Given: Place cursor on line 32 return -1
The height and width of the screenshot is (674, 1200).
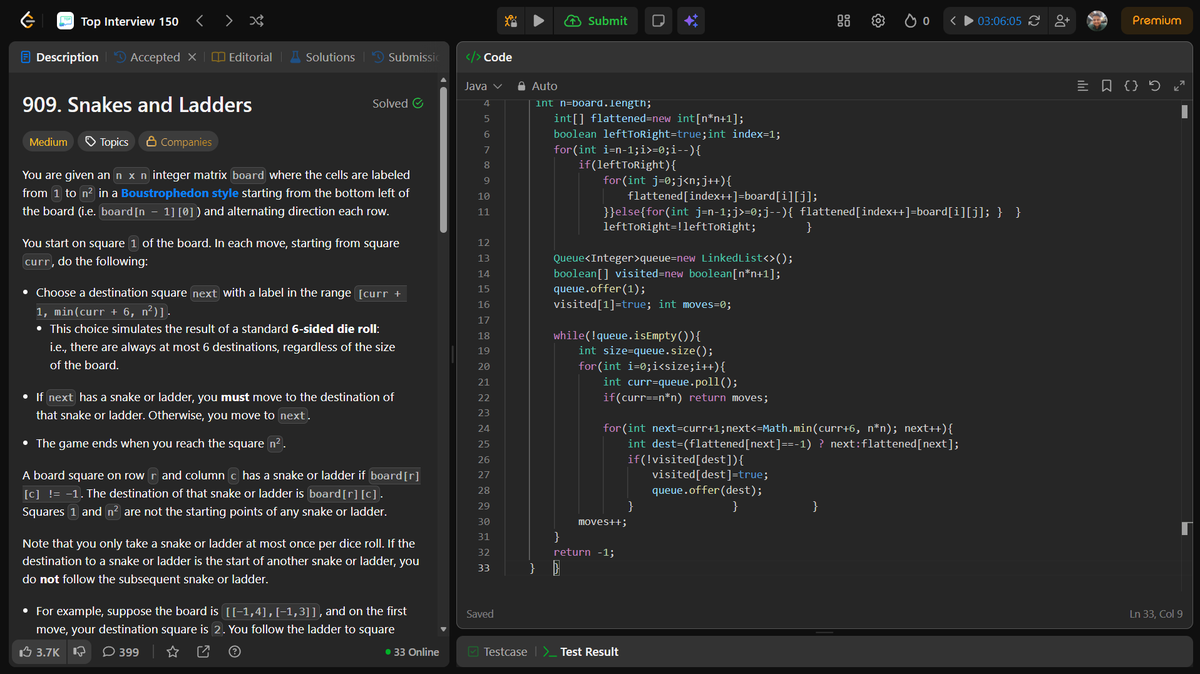Looking at the screenshot, I should click(584, 552).
